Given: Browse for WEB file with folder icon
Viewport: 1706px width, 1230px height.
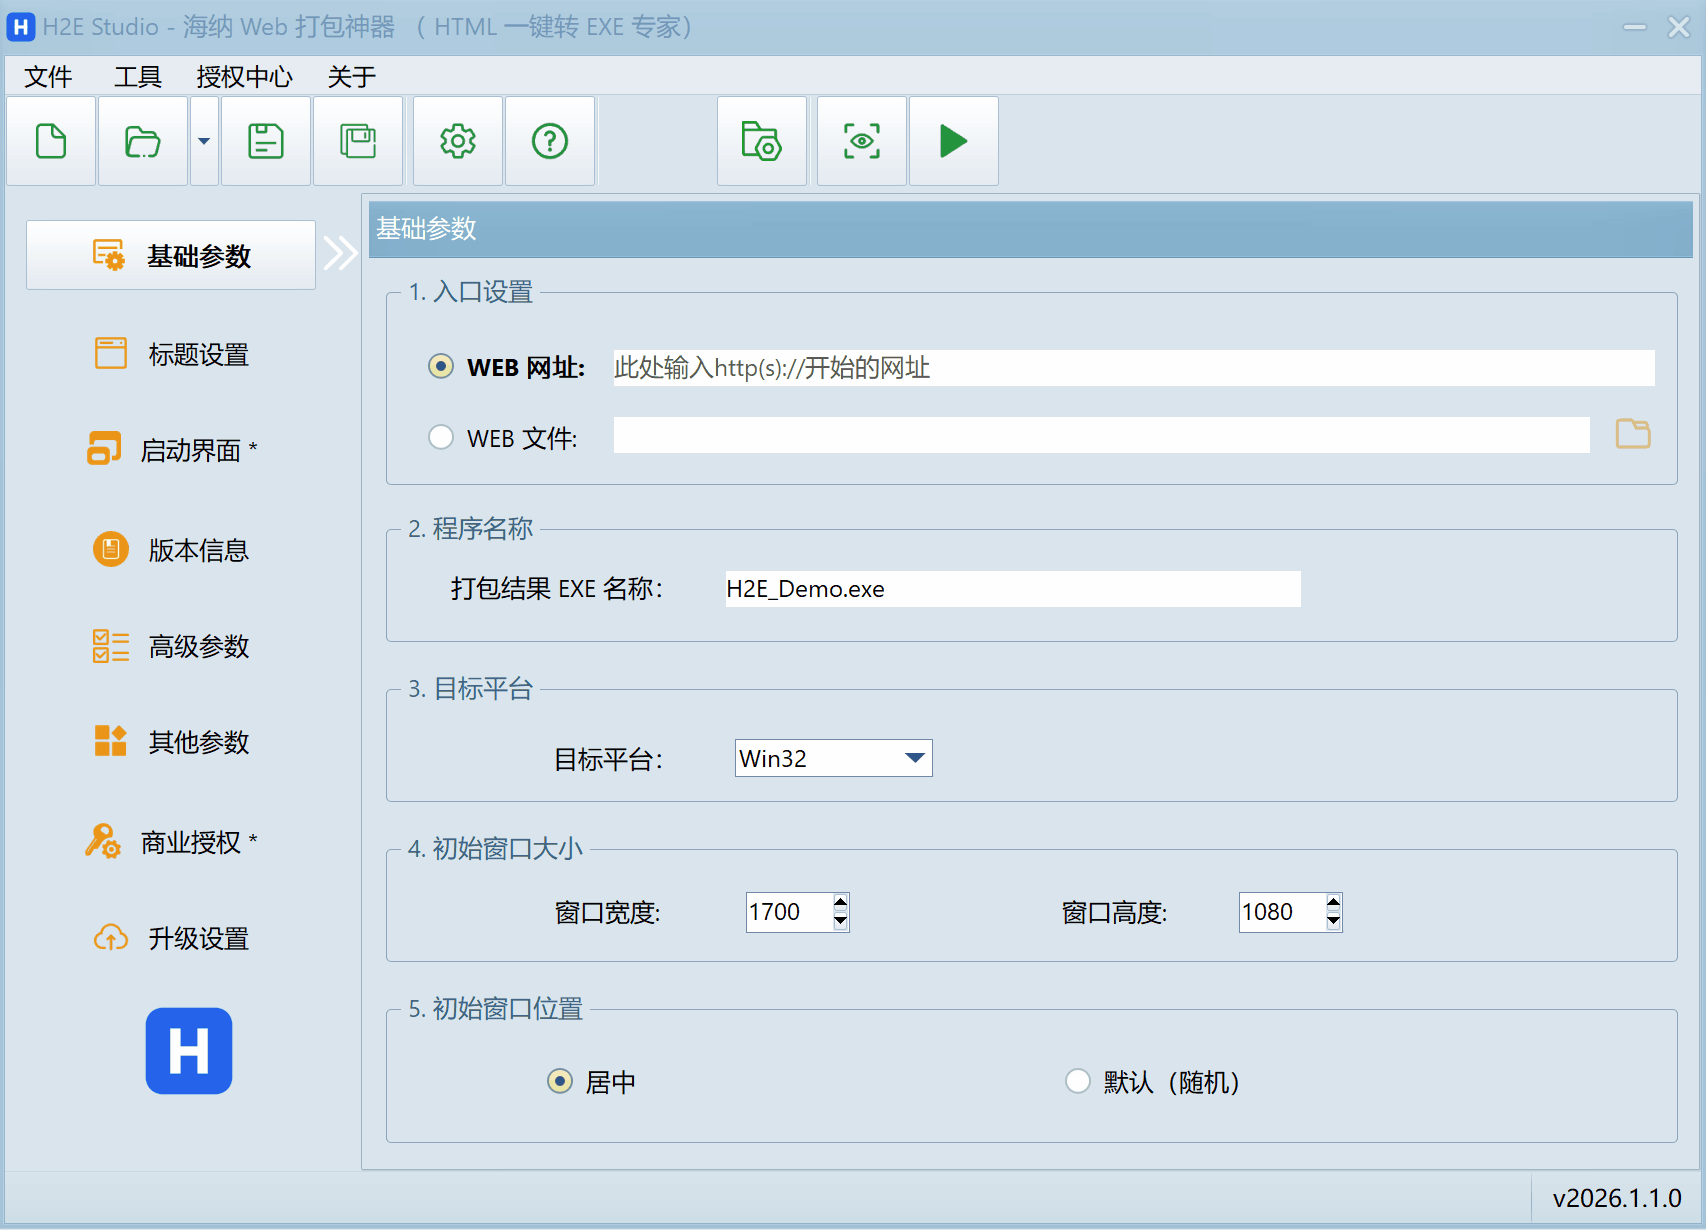Looking at the screenshot, I should [x=1632, y=434].
